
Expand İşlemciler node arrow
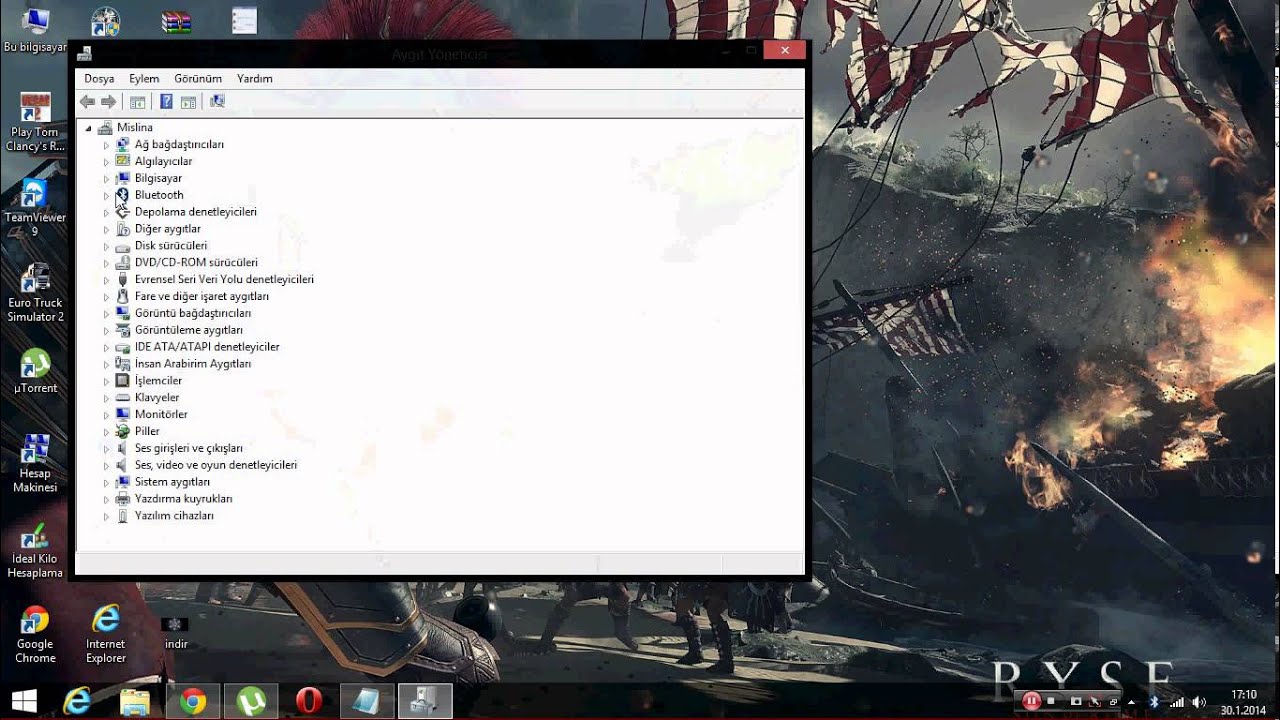click(106, 381)
